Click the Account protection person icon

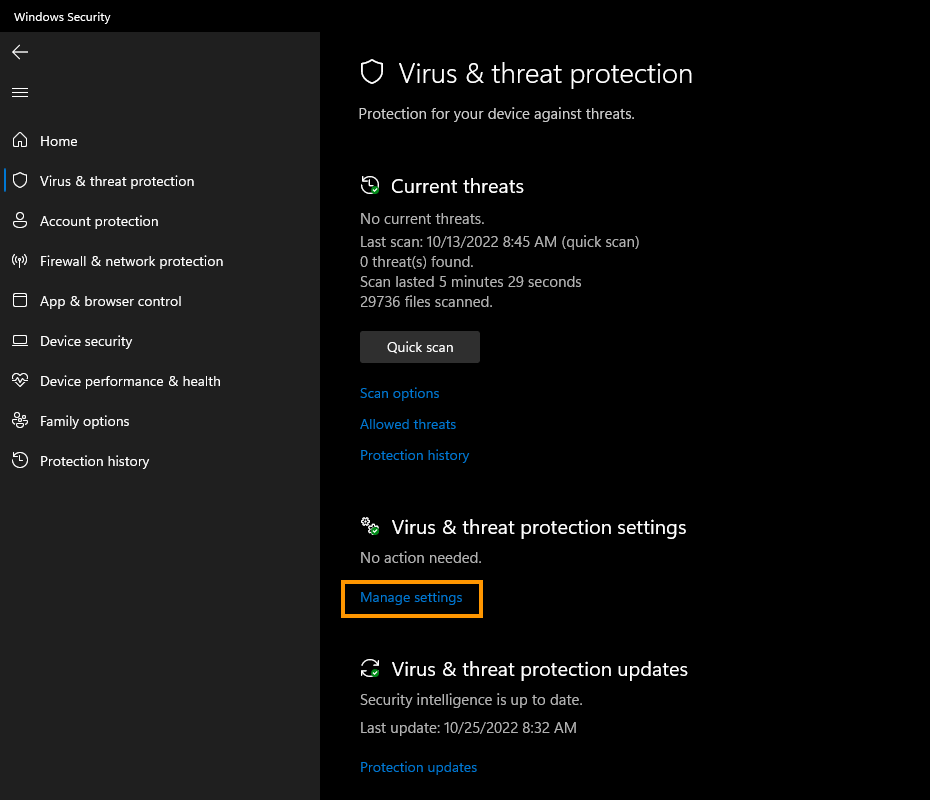coord(20,220)
